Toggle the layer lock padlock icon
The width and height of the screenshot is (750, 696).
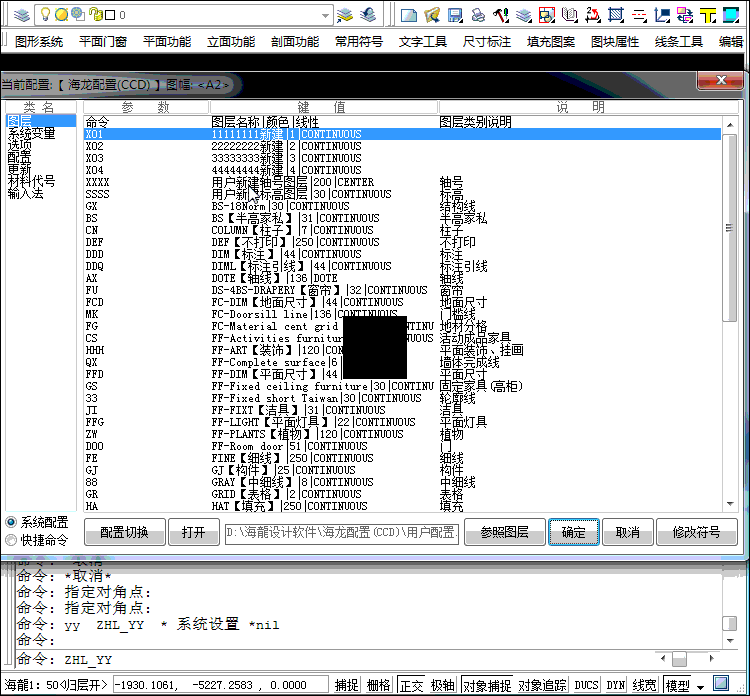click(x=96, y=14)
